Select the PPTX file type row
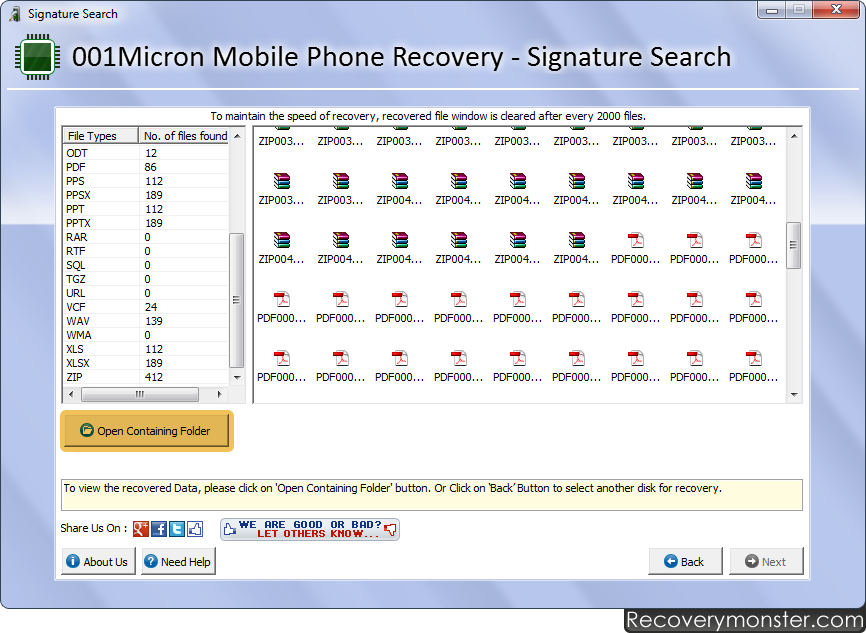This screenshot has width=866, height=633. point(146,223)
